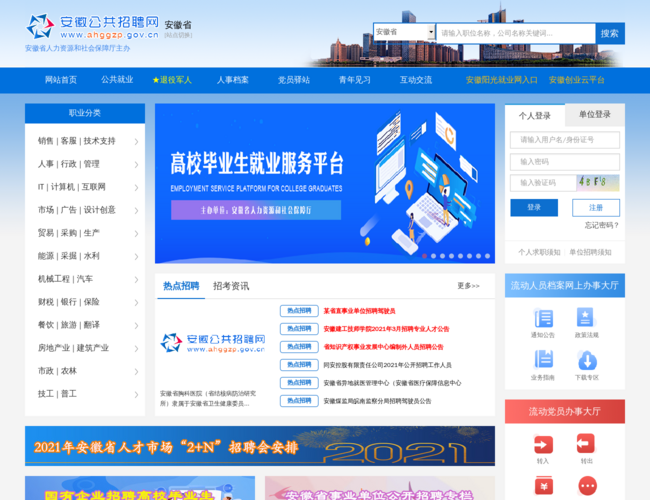Open the 安徽煤监局皖南监察分局招聘驾驶员 notice

pos(377,401)
